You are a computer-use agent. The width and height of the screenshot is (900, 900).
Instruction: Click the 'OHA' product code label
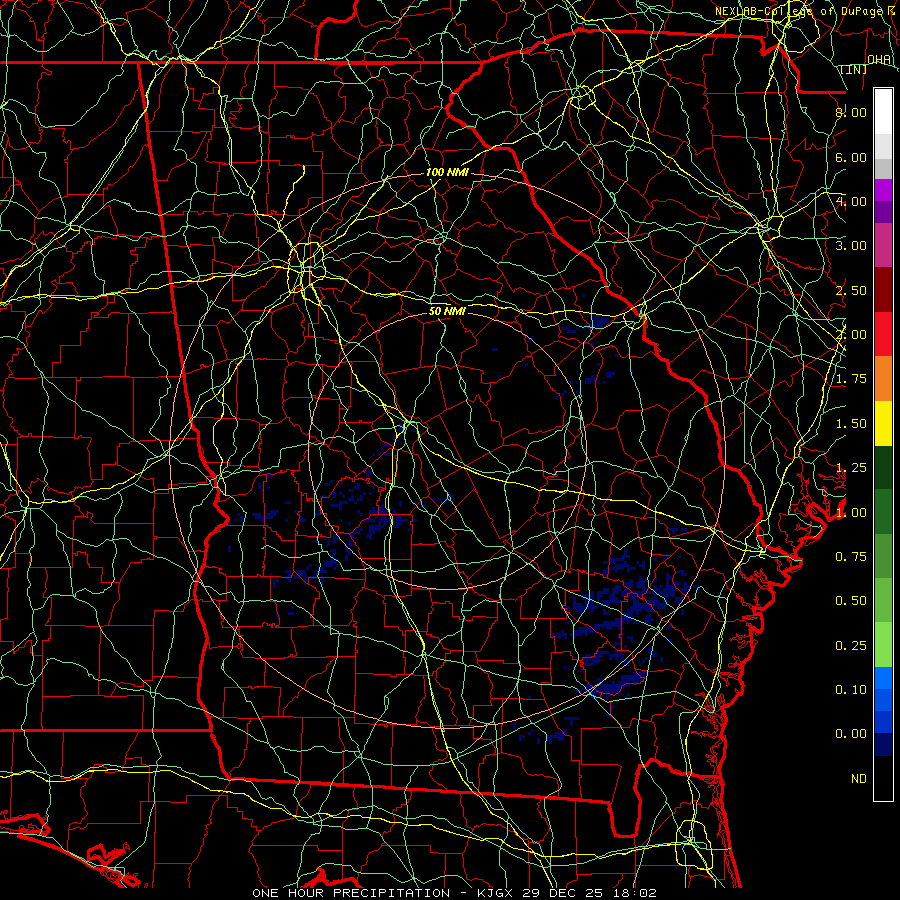[879, 60]
